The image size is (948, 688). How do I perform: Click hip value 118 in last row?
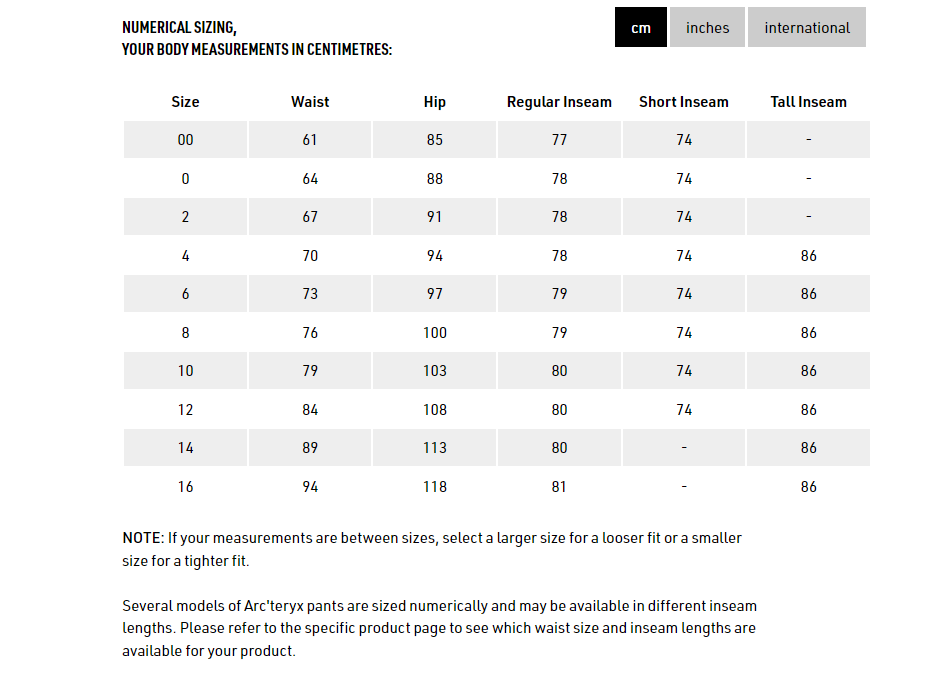pos(434,487)
